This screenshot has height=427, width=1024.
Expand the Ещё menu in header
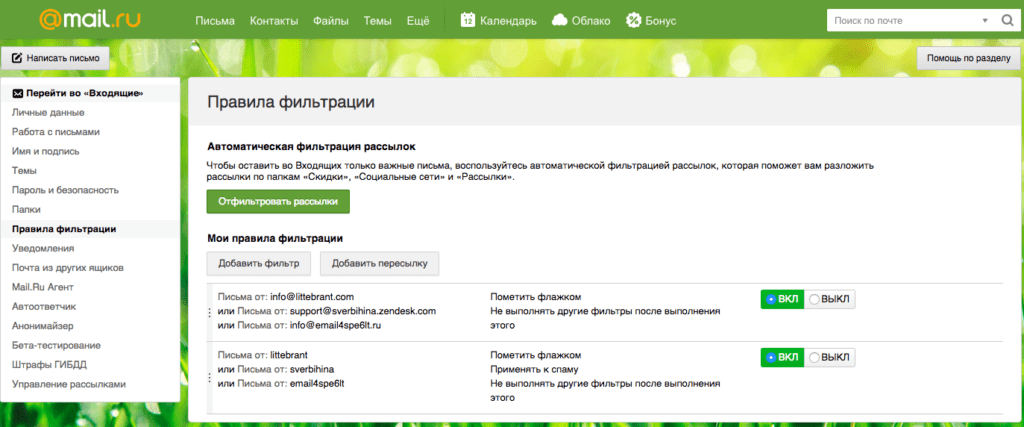[418, 20]
